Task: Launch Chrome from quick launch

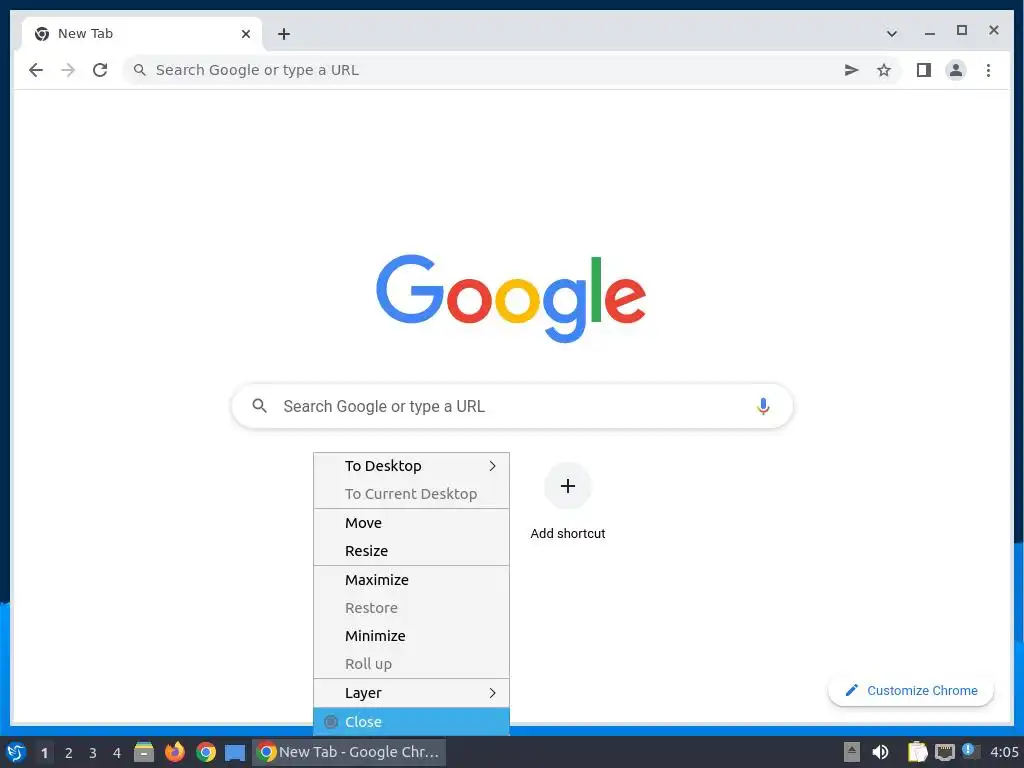Action: pyautogui.click(x=206, y=752)
